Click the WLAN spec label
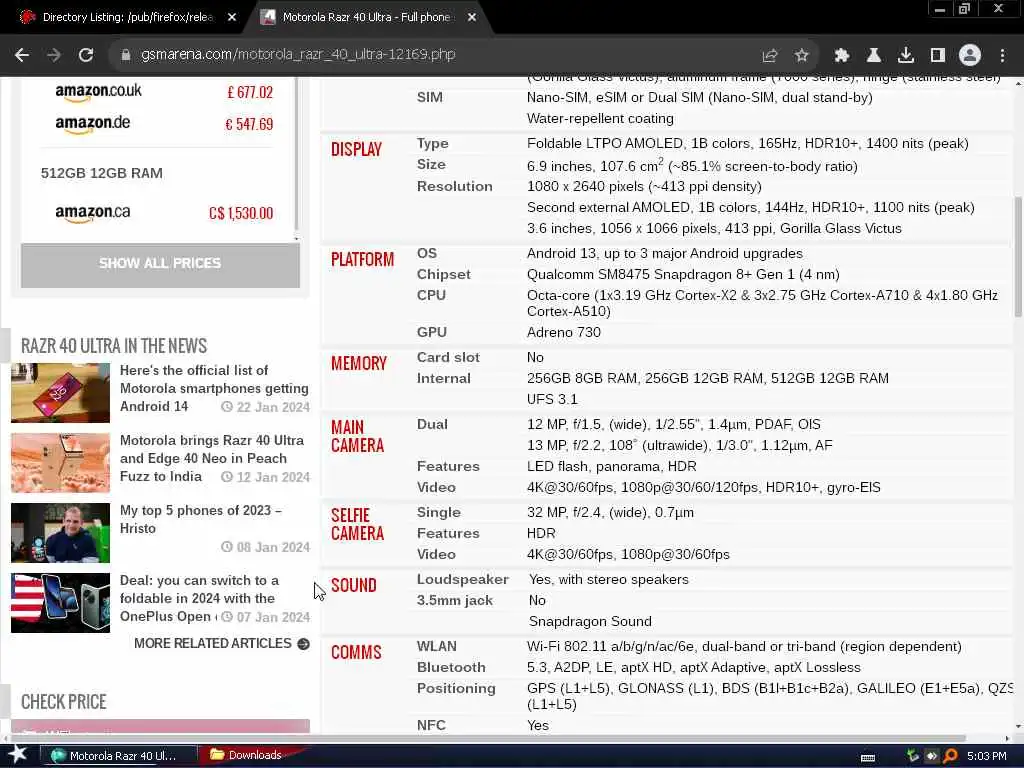 click(436, 647)
